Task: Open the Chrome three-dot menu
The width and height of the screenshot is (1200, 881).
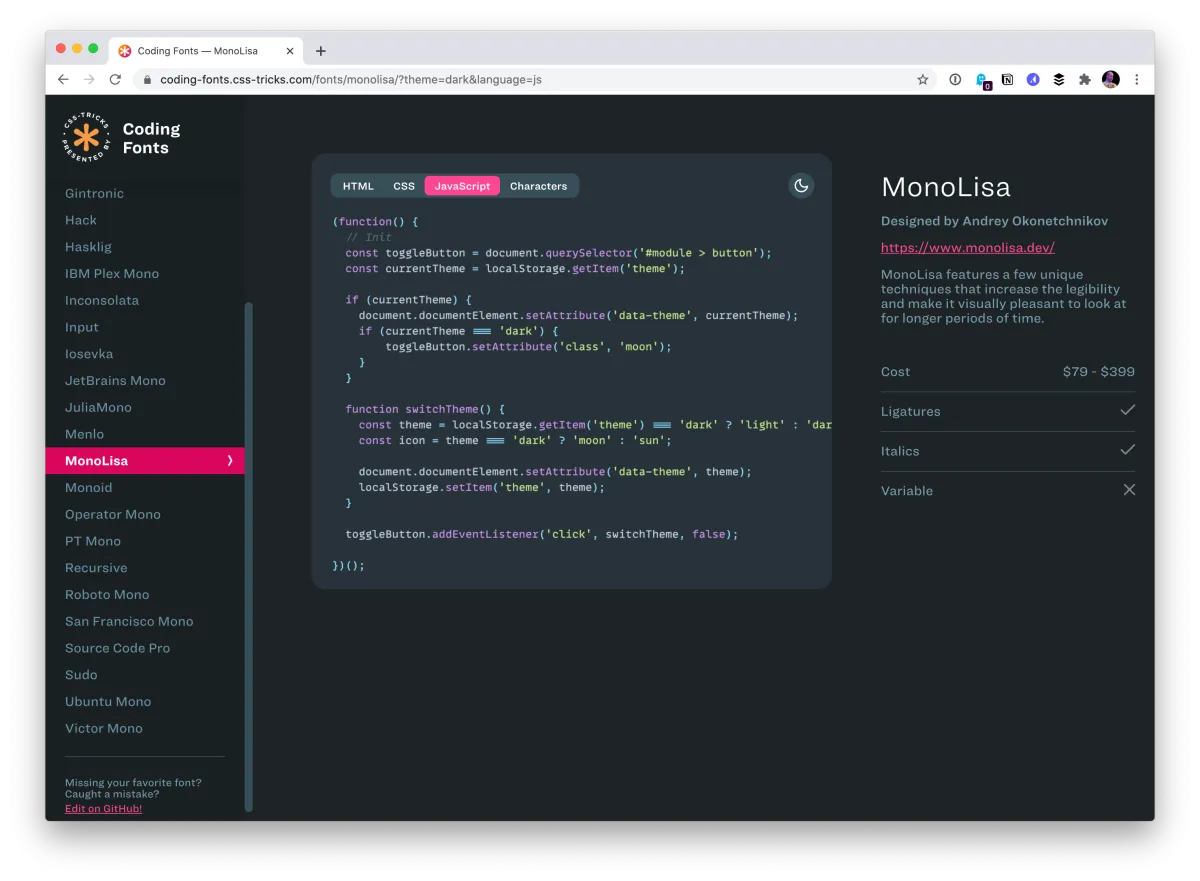Action: click(1137, 80)
